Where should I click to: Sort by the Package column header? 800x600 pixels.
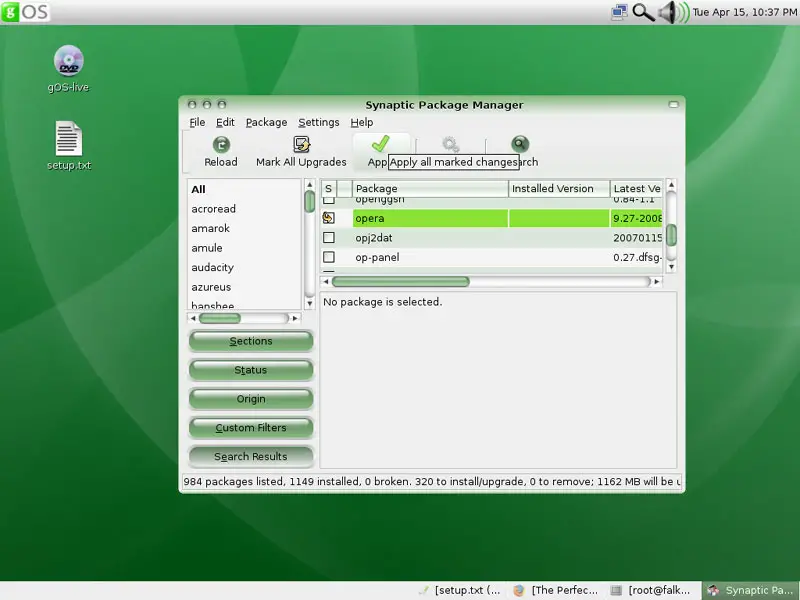click(430, 189)
